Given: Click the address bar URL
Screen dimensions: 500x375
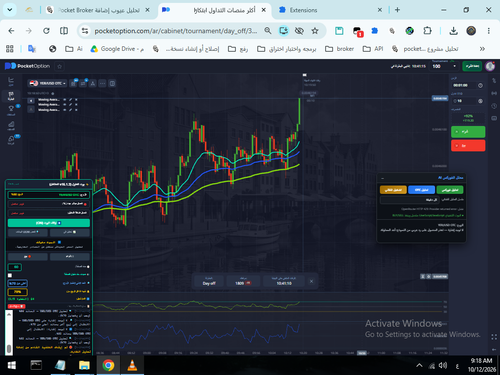Looking at the screenshot, I should [x=176, y=31].
